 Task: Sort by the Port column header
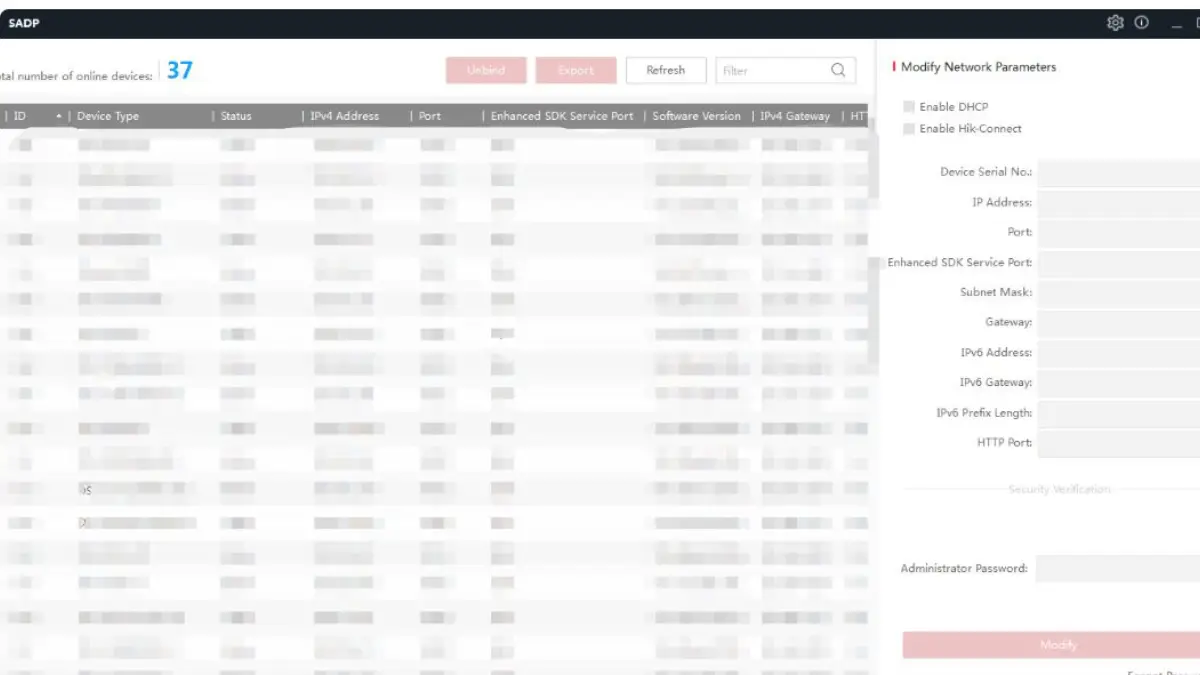(430, 116)
